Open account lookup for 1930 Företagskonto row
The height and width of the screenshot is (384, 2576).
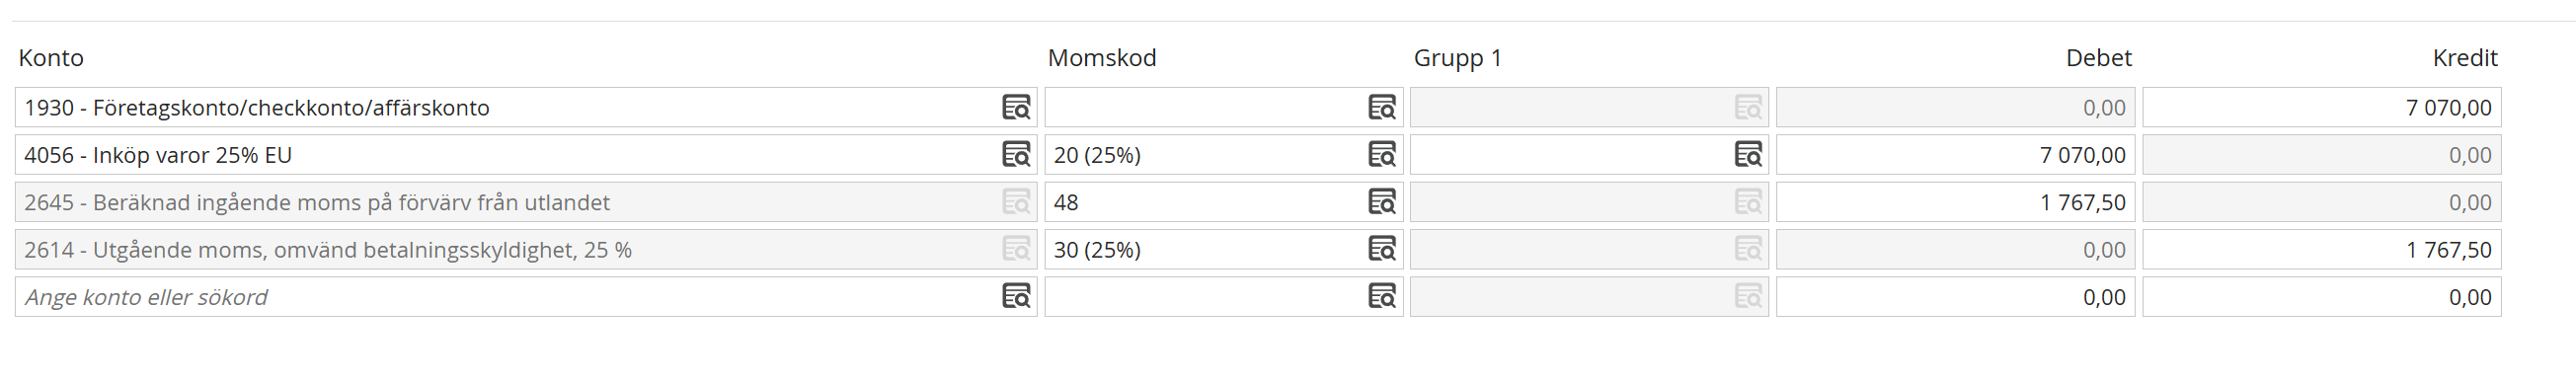click(x=1016, y=107)
